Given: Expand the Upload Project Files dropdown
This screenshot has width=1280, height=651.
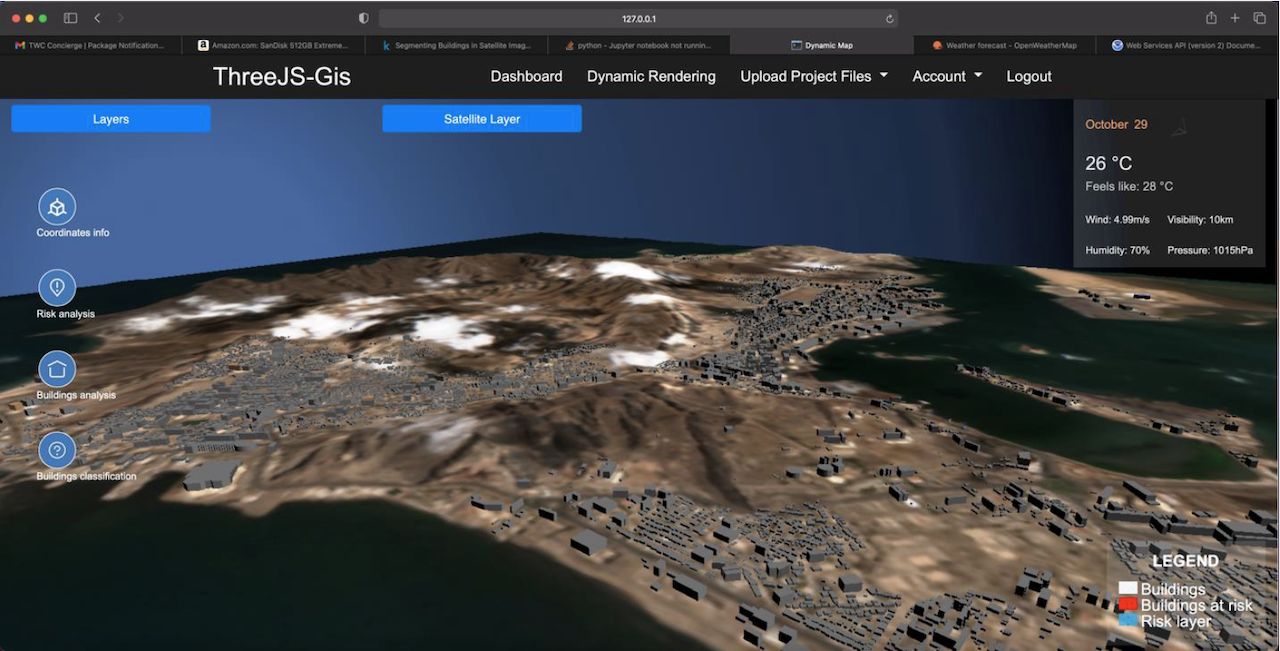Looking at the screenshot, I should [813, 76].
